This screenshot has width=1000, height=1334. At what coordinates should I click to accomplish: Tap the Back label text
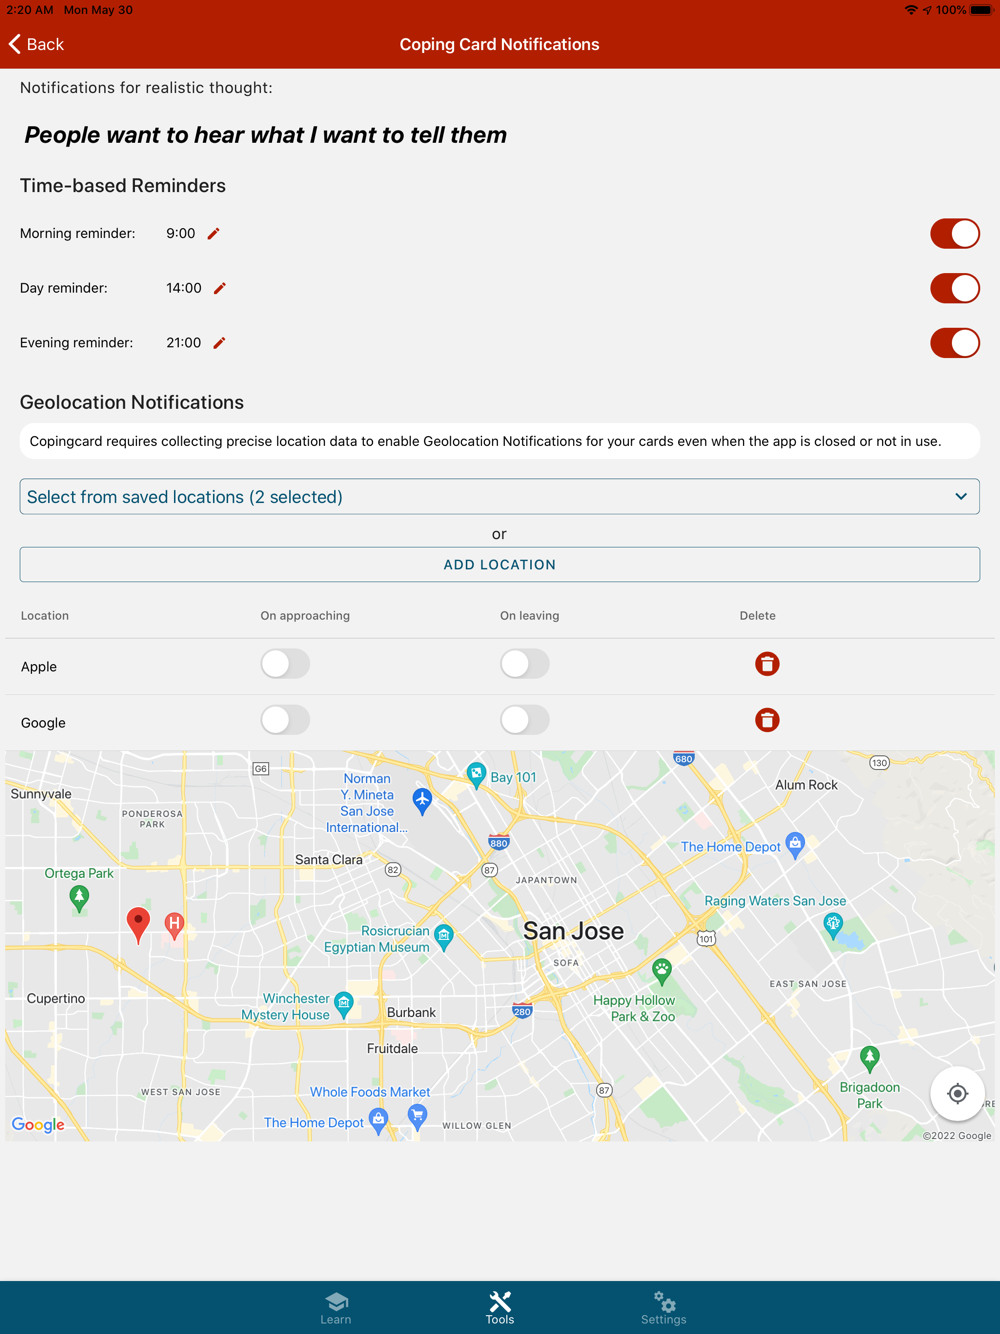pyautogui.click(x=45, y=44)
